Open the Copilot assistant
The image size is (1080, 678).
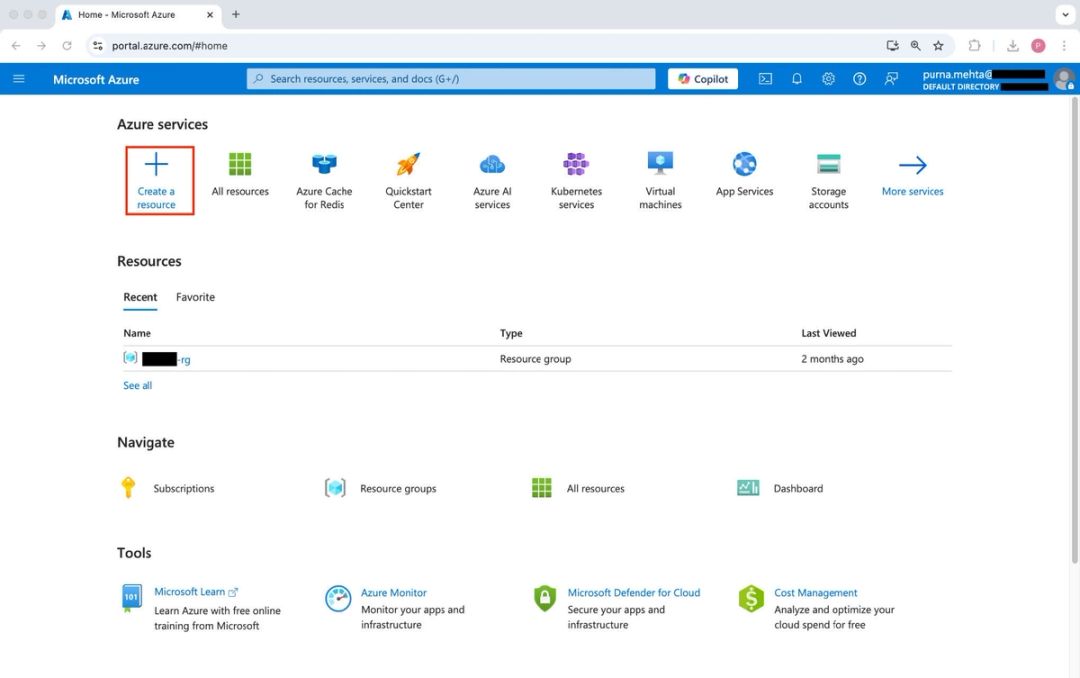702,78
